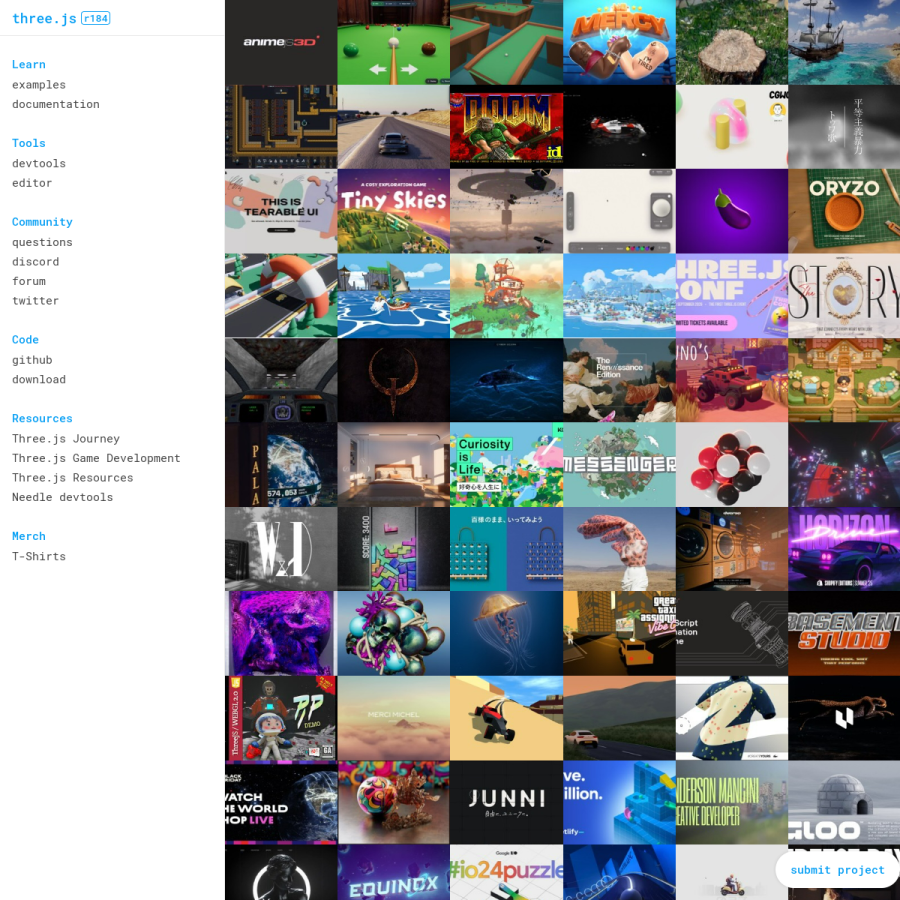Open Needle devtools link
This screenshot has height=900, width=900.
63,496
